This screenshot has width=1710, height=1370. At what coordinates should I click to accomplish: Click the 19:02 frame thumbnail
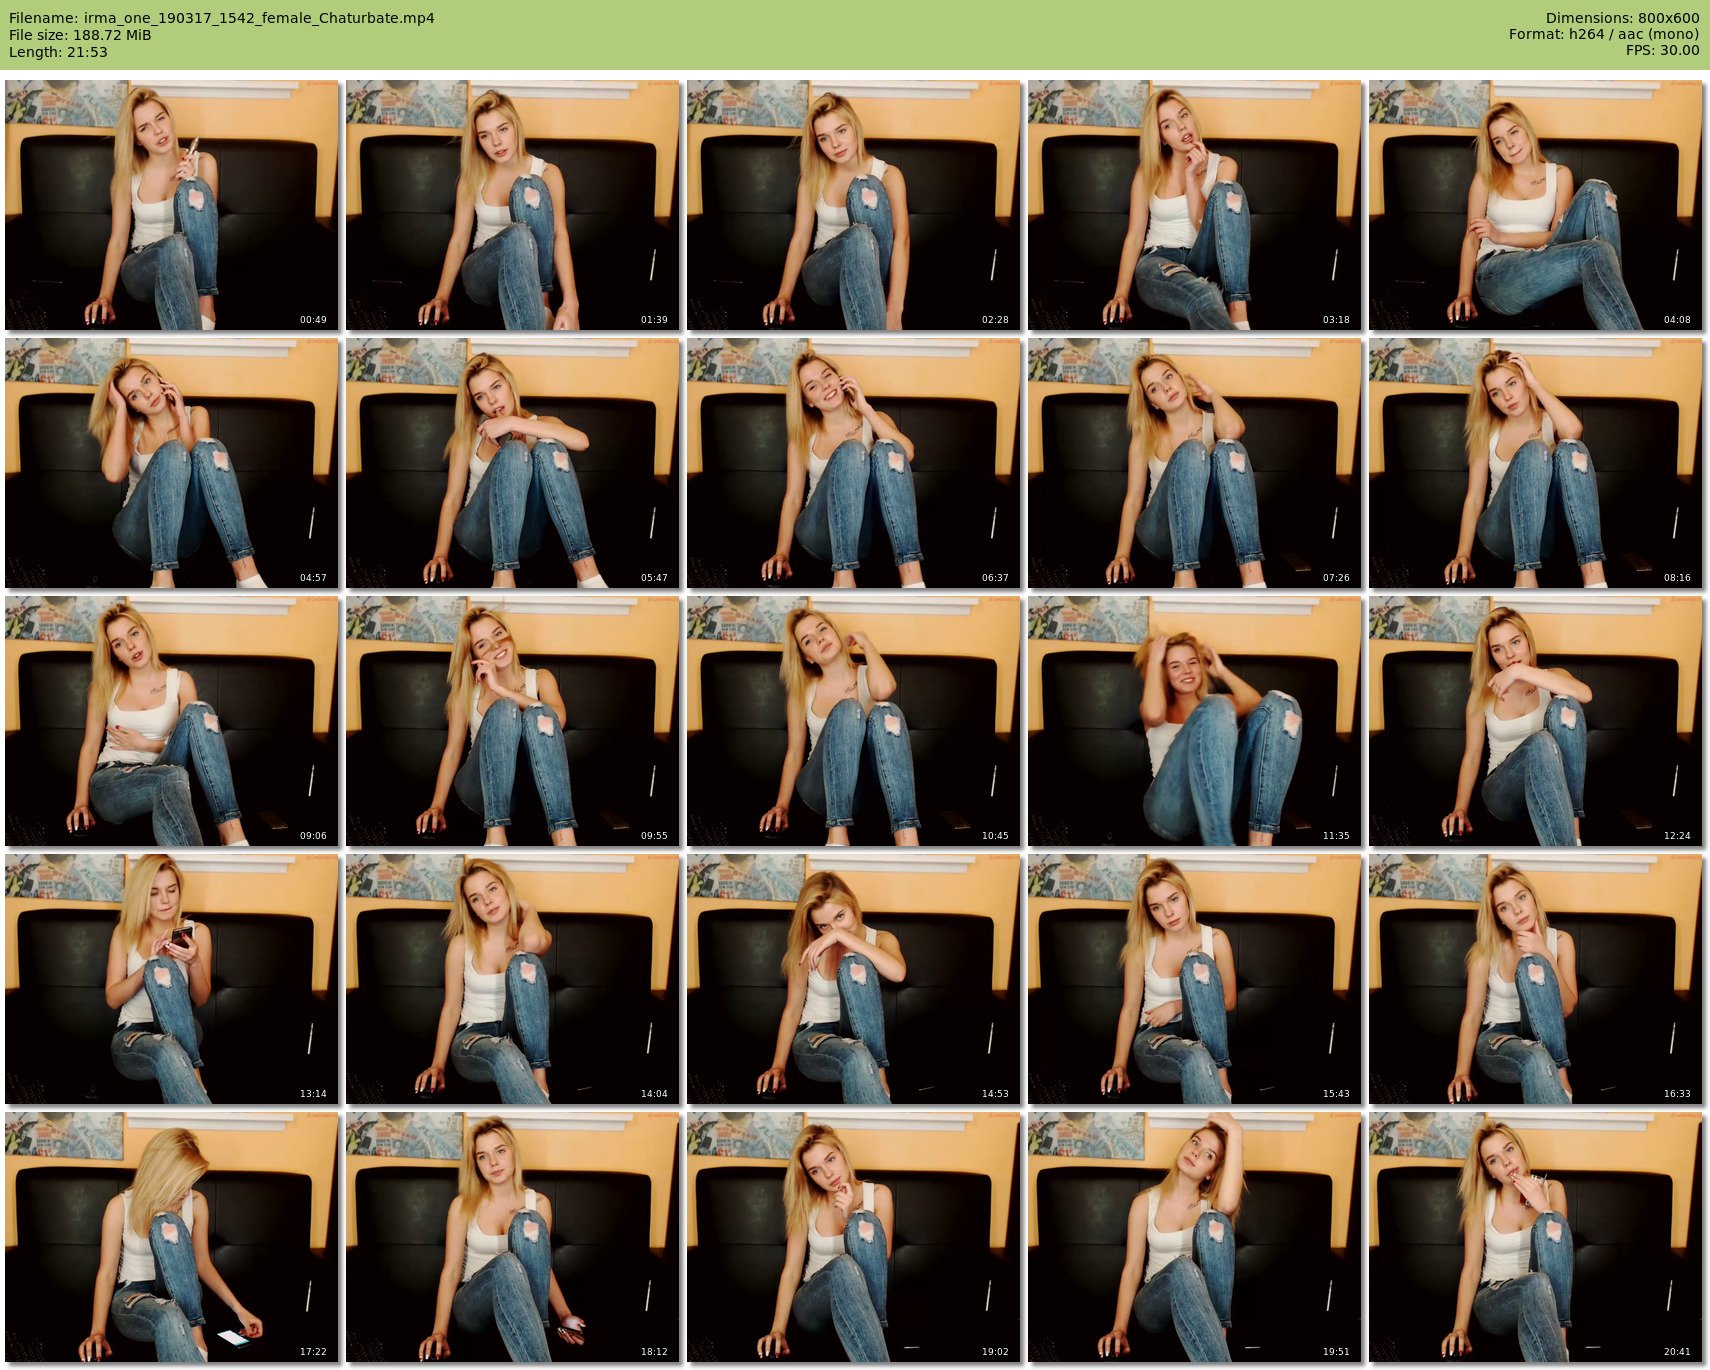[853, 1237]
